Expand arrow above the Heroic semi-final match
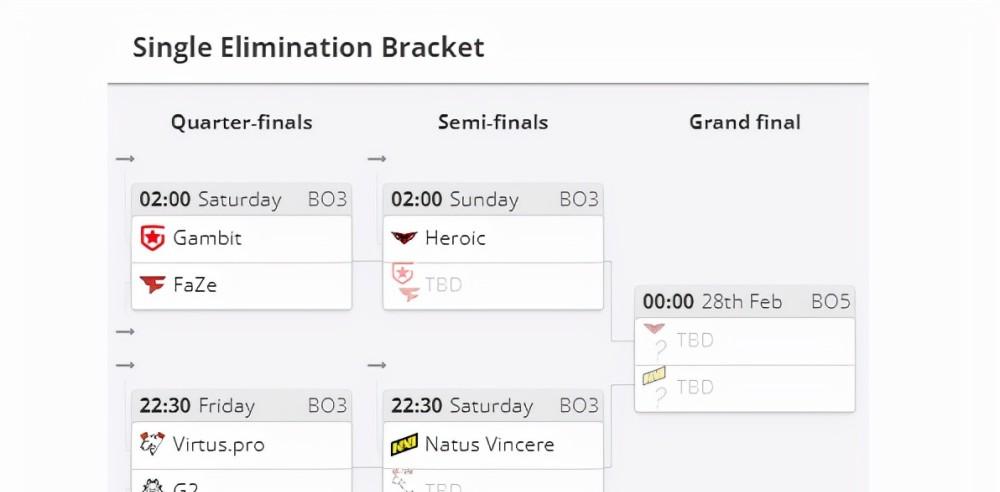Image resolution: width=1000 pixels, height=492 pixels. tap(377, 158)
